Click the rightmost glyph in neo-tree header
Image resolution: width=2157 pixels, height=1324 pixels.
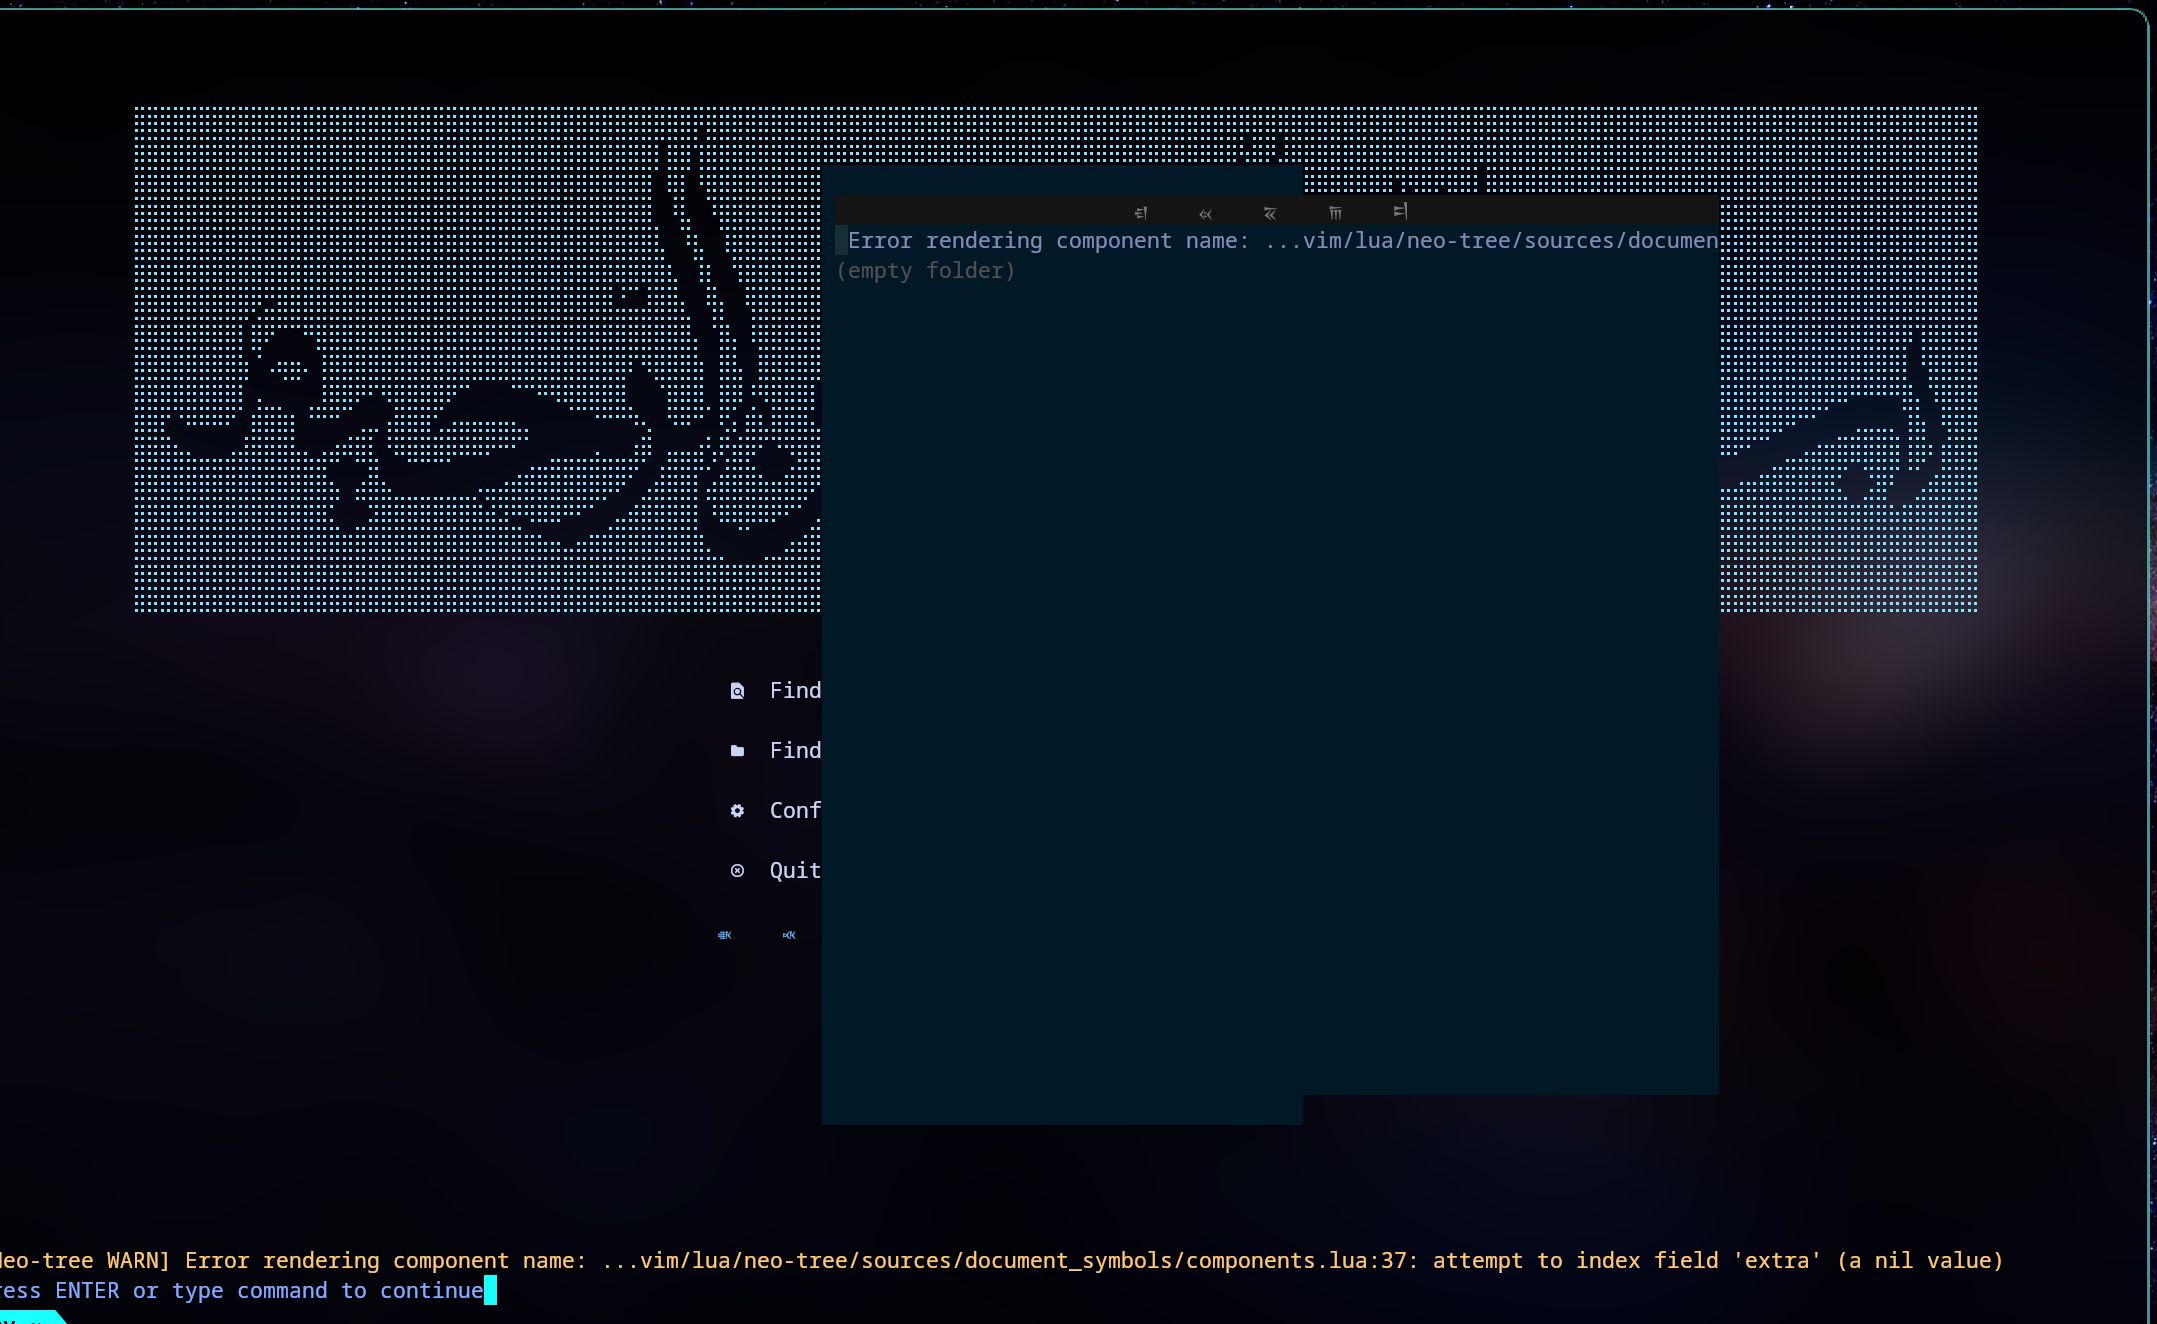[1400, 211]
